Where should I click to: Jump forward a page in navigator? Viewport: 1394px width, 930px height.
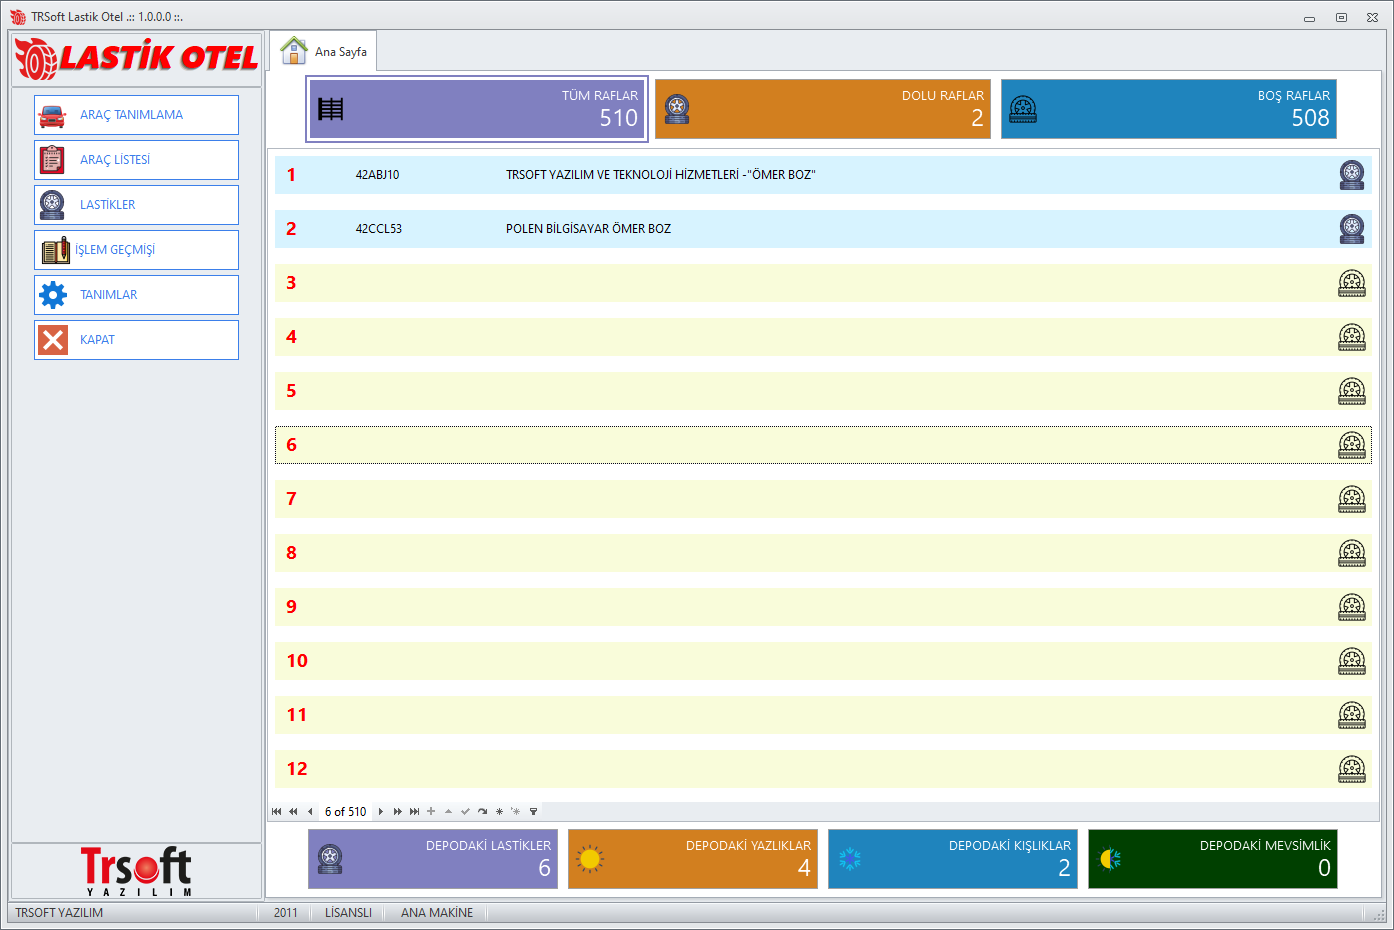[x=397, y=811]
